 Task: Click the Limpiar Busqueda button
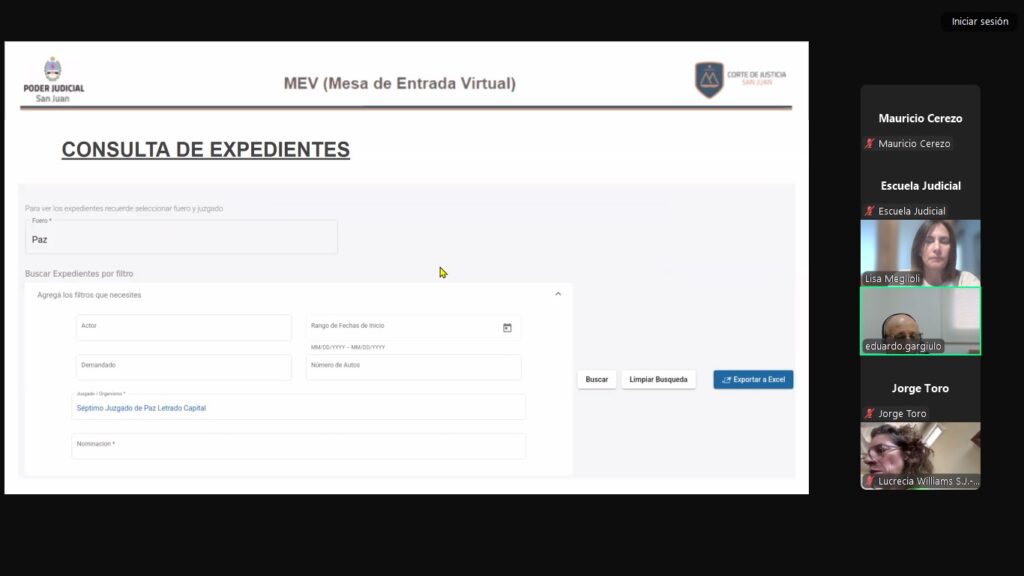pyautogui.click(x=658, y=380)
